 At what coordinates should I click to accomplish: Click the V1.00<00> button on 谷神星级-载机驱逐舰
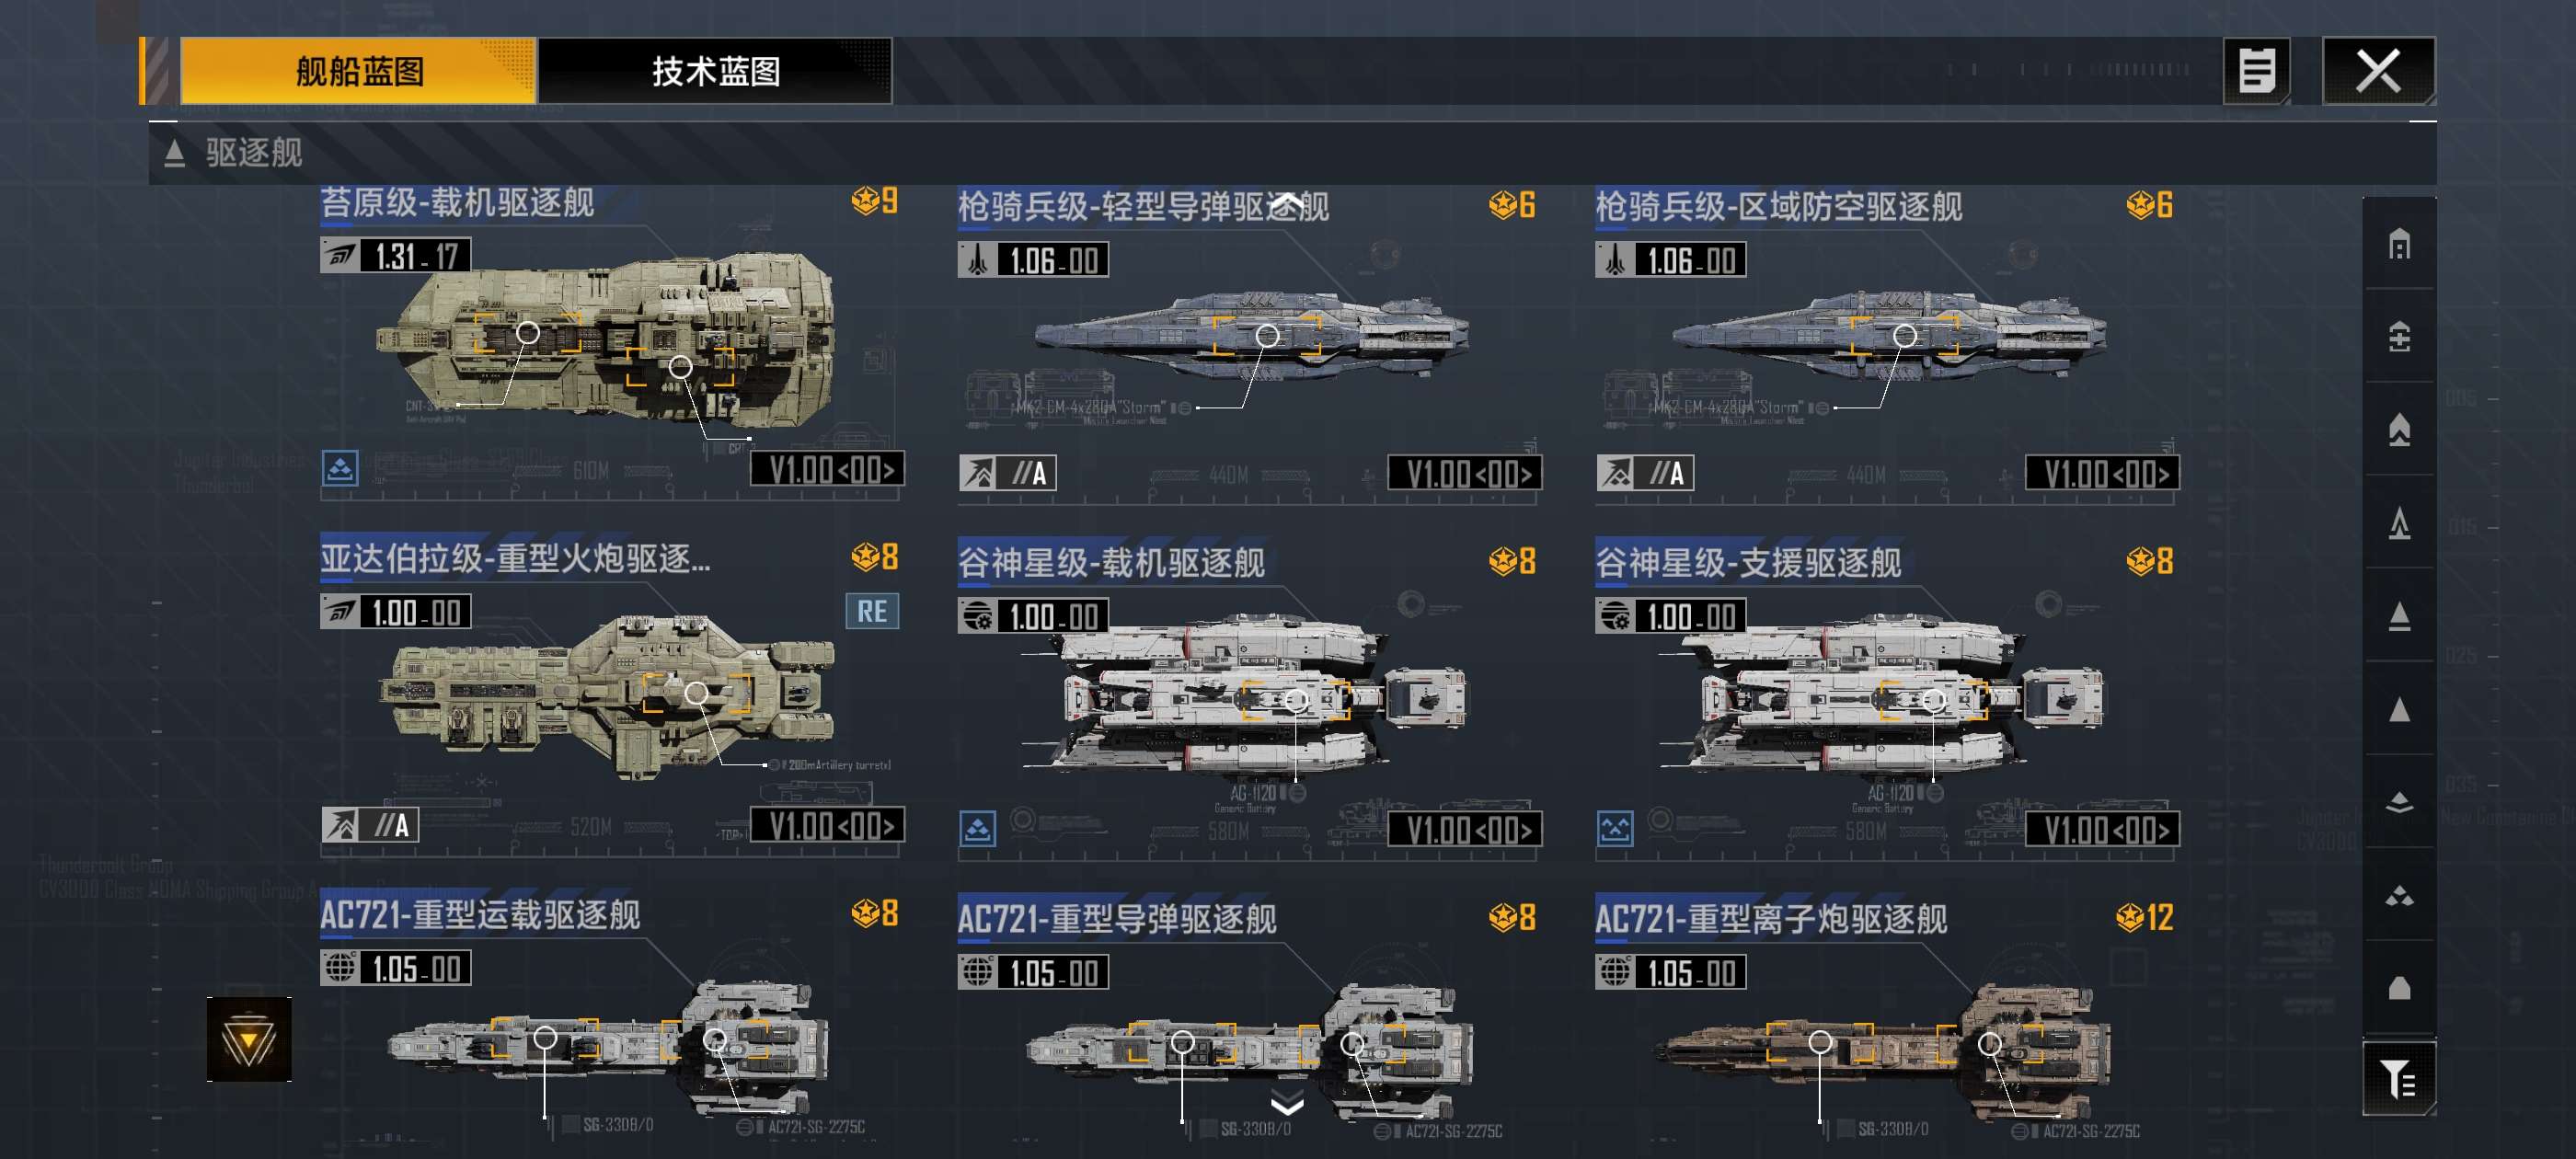(1464, 829)
